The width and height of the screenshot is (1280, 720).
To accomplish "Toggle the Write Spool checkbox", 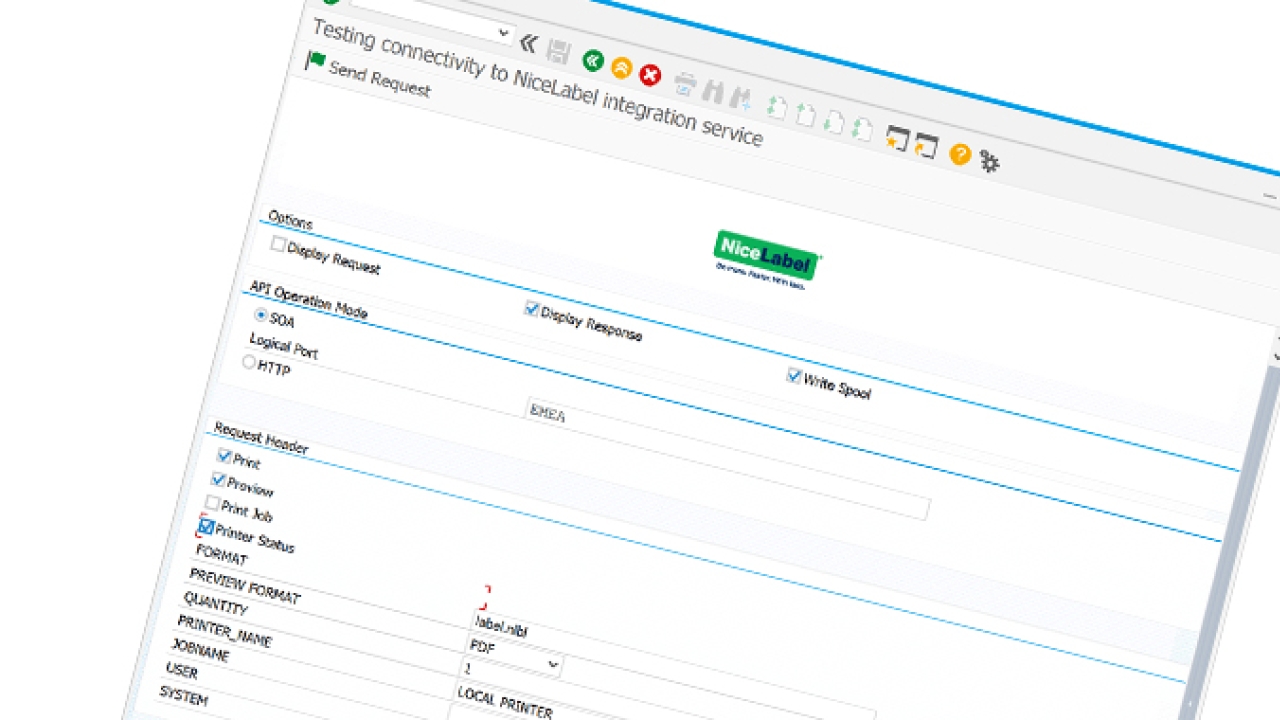I will 794,376.
